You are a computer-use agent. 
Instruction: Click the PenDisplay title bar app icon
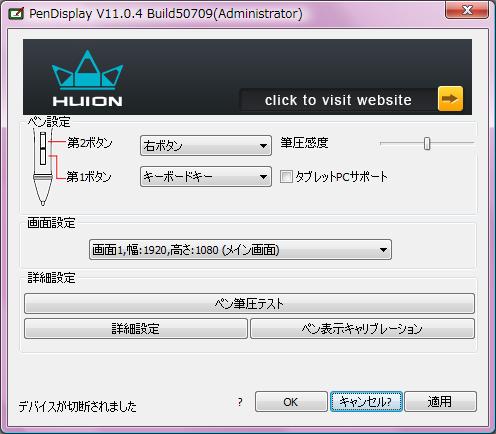pos(16,14)
